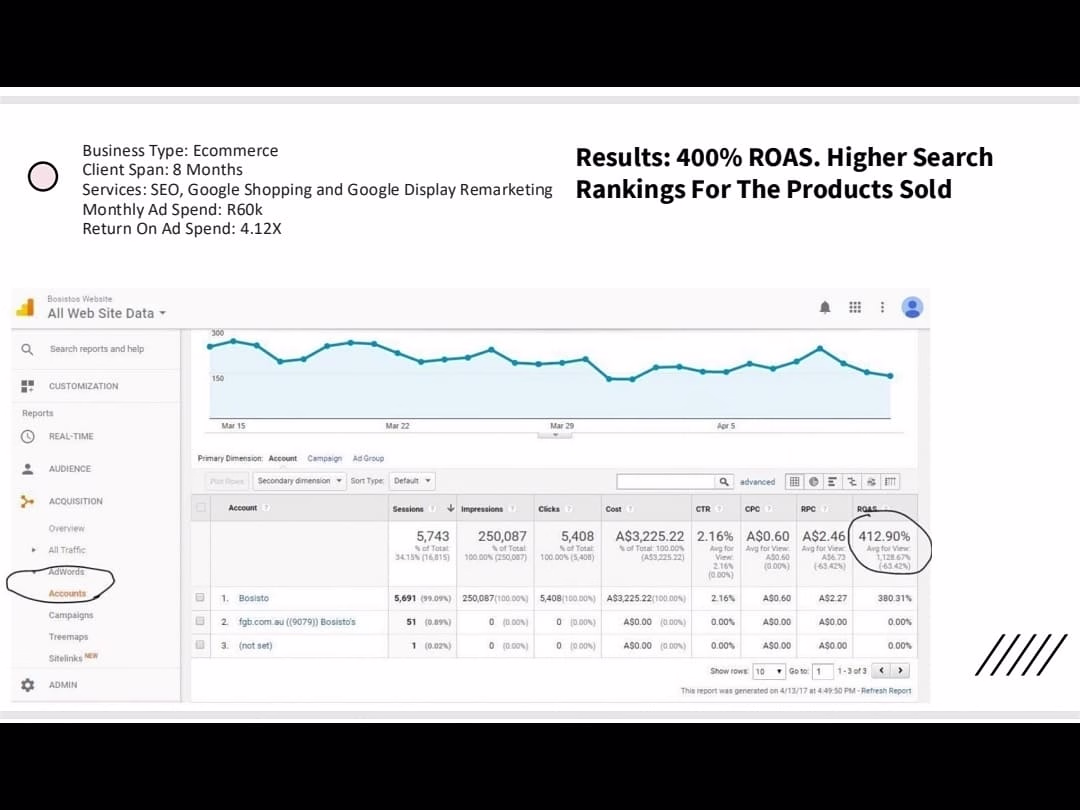The height and width of the screenshot is (810, 1080).
Task: Select Ad Group primary dimension
Action: 368,459
